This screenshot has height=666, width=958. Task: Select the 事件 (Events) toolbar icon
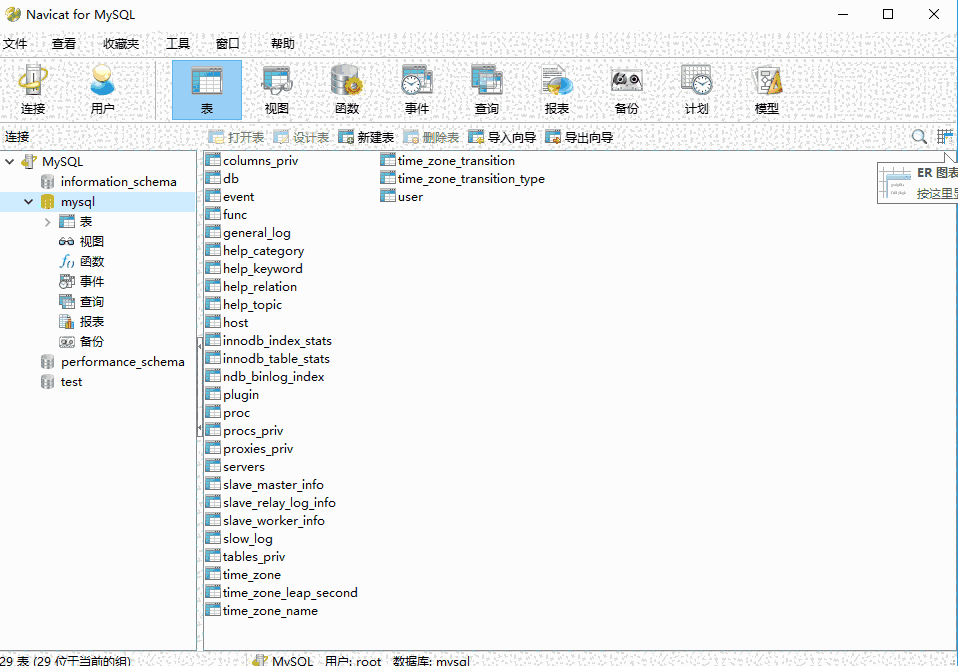(416, 89)
